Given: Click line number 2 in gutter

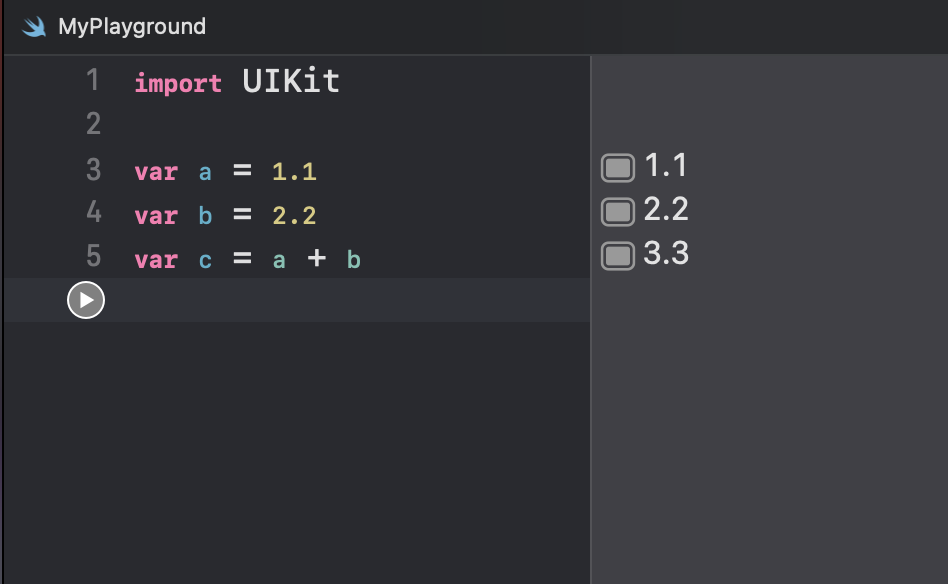Looking at the screenshot, I should (93, 124).
